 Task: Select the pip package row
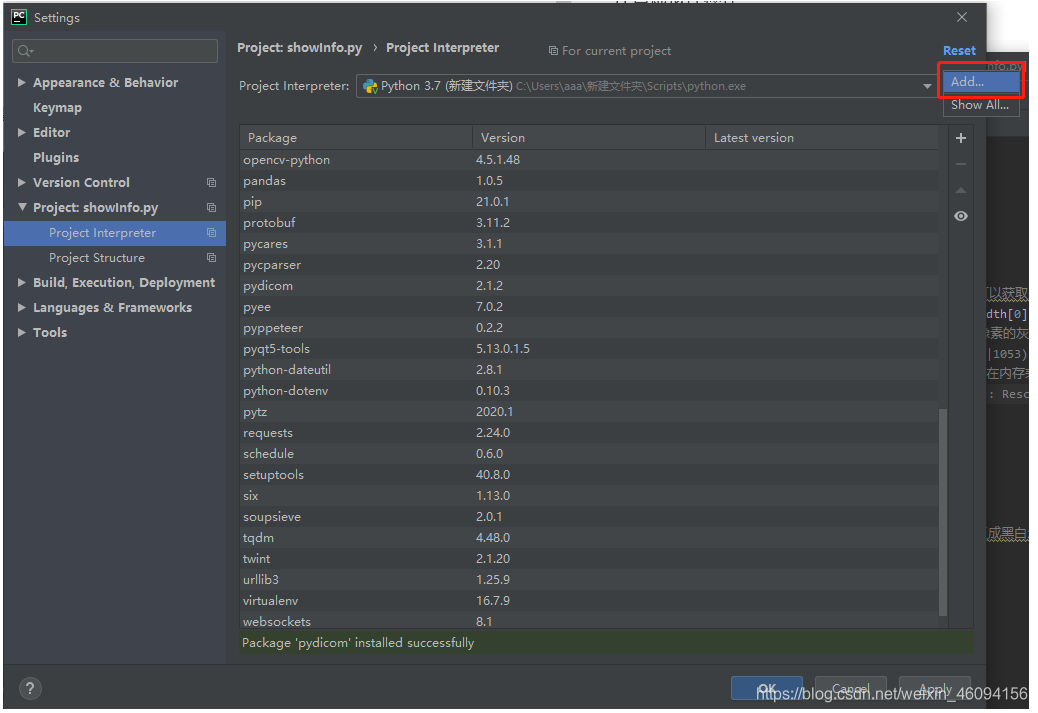coord(589,202)
